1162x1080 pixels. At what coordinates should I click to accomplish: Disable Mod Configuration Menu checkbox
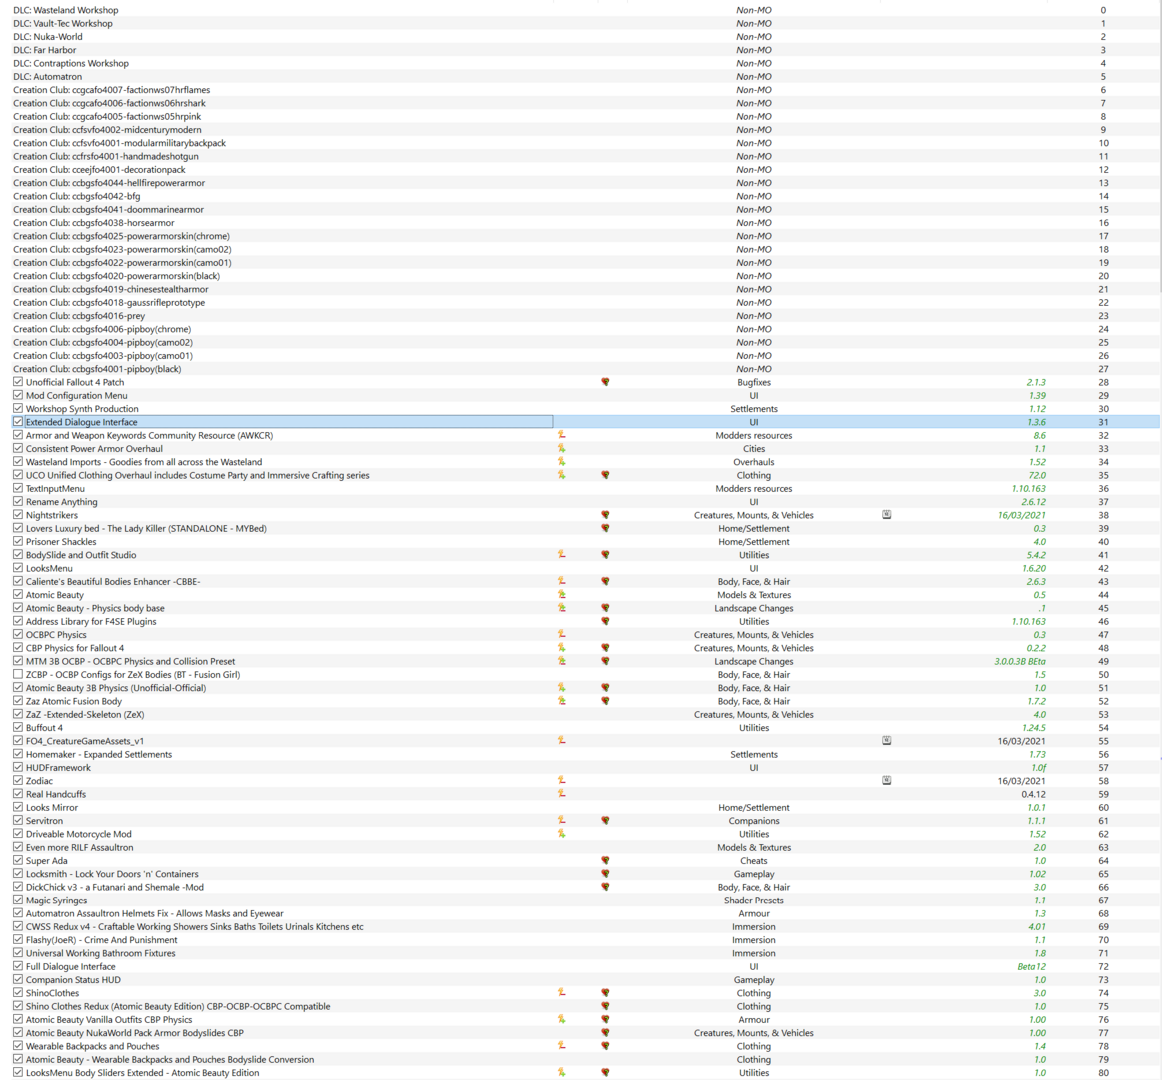pos(18,395)
